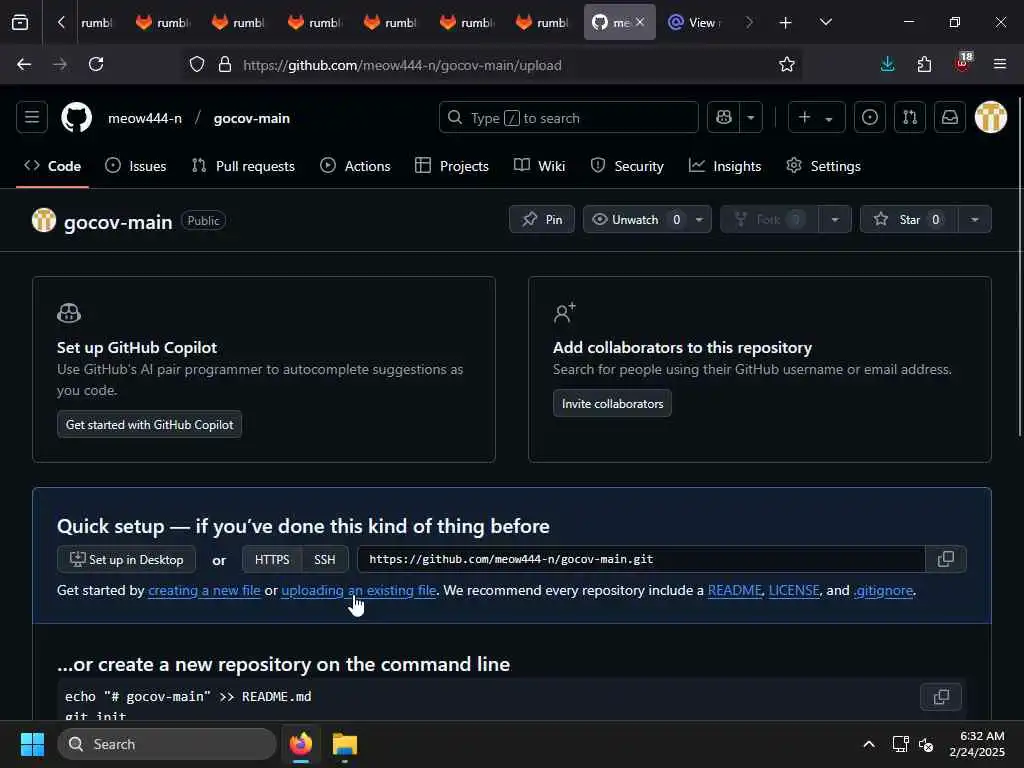Viewport: 1024px width, 768px height.
Task: Open the Firefox application menu
Action: (1000, 65)
